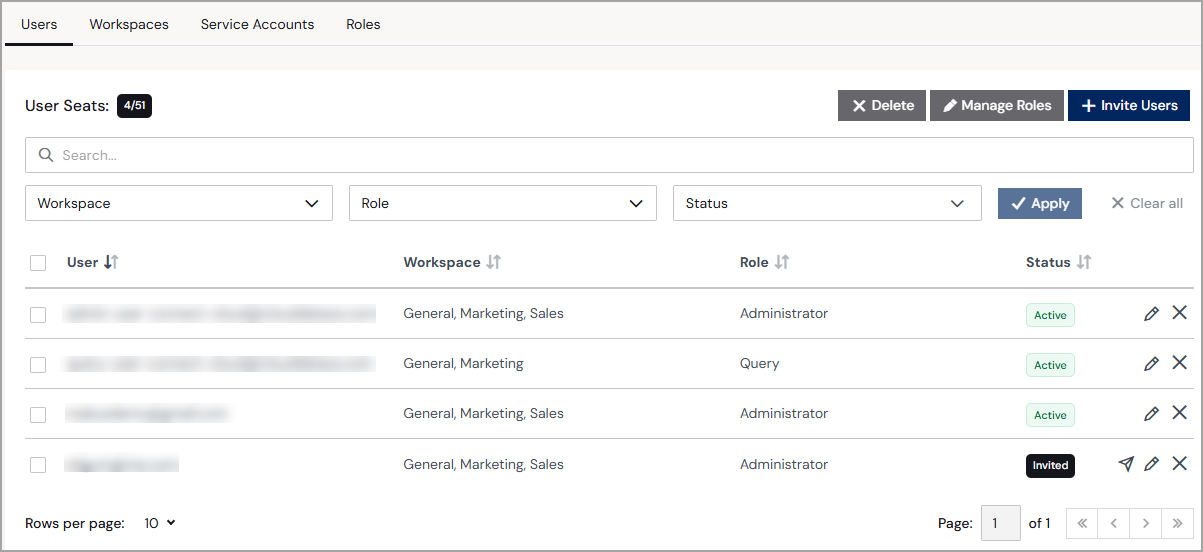Edit the Query role user's pencil icon
The width and height of the screenshot is (1203, 552).
click(x=1151, y=364)
